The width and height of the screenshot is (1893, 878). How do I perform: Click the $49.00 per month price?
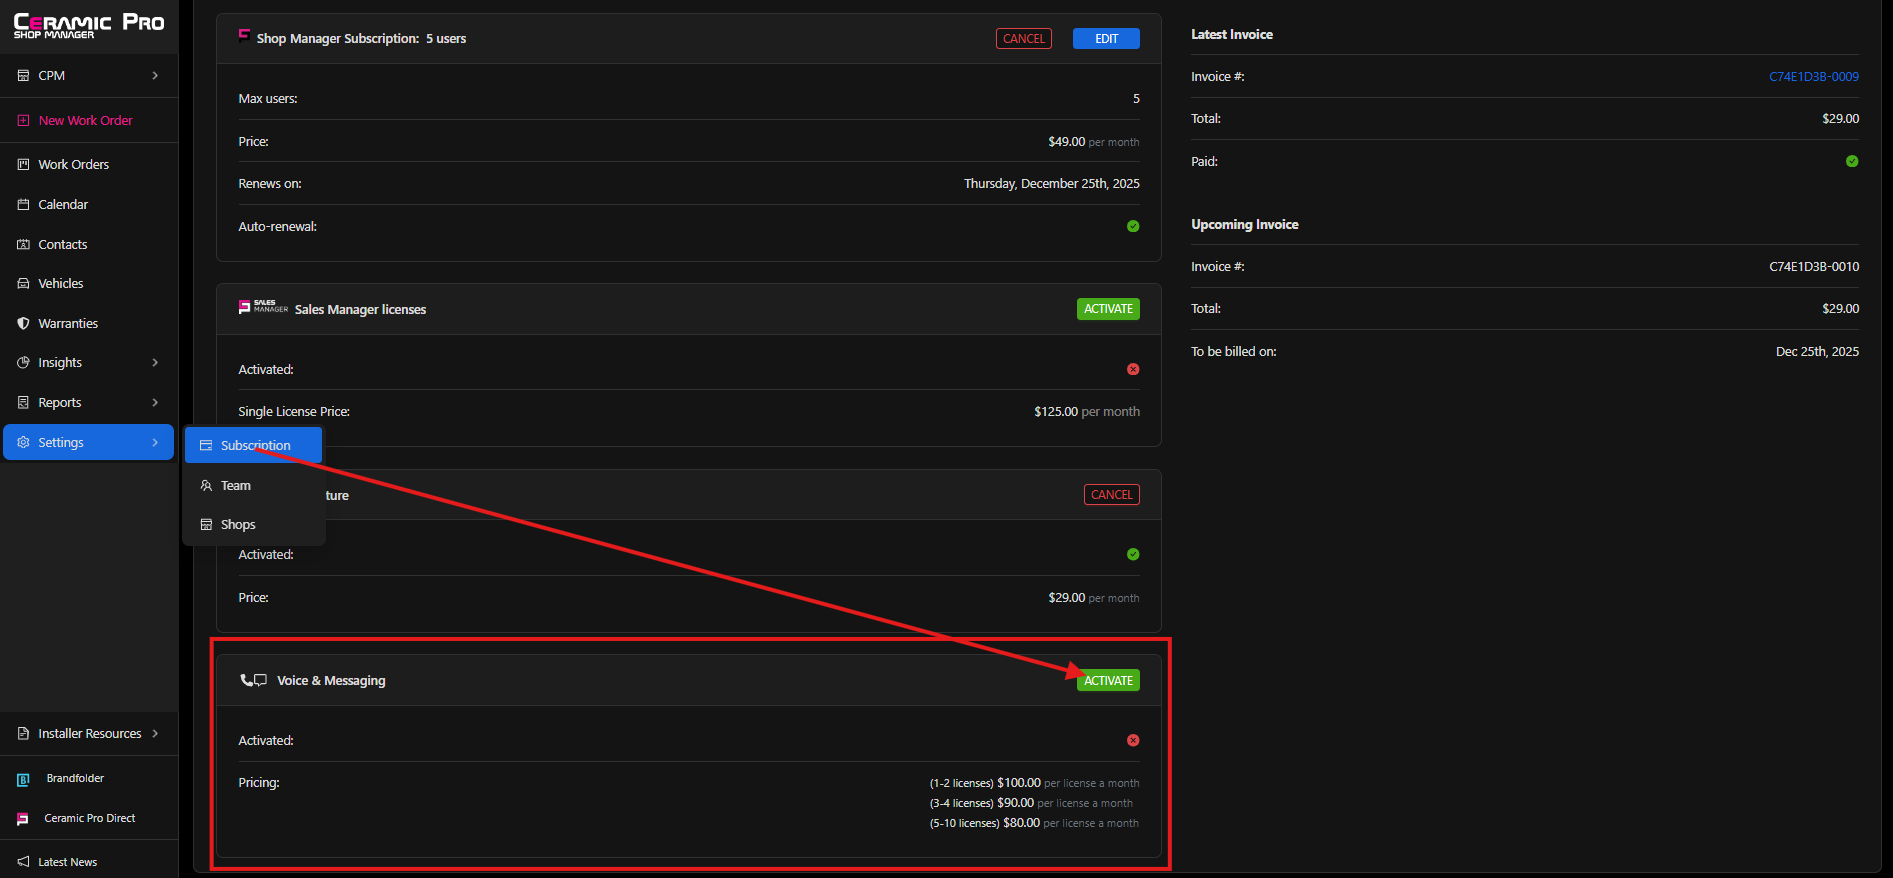click(1093, 142)
